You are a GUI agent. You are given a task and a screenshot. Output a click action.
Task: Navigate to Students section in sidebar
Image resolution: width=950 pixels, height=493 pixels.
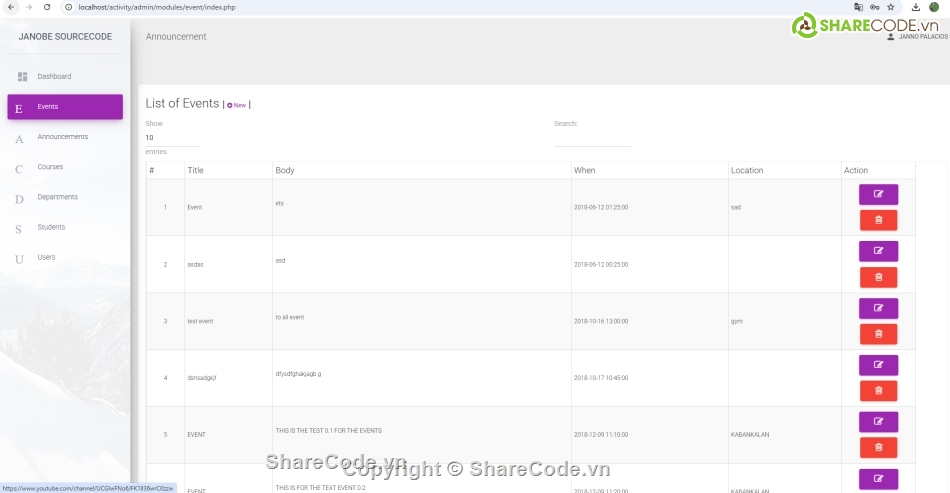(x=51, y=227)
